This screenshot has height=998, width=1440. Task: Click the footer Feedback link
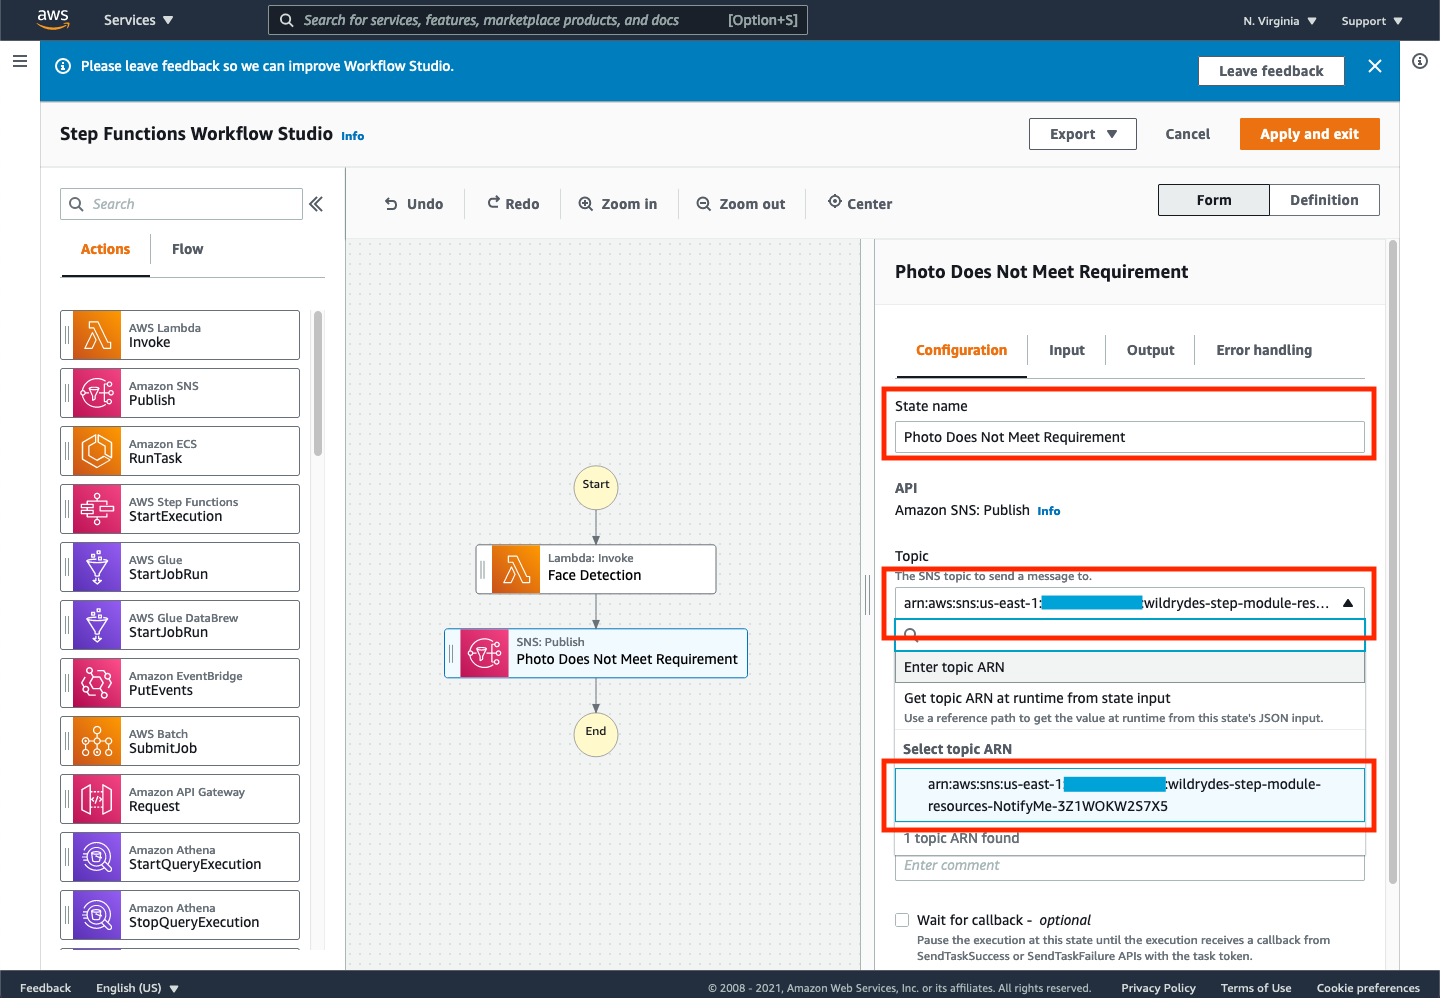45,988
